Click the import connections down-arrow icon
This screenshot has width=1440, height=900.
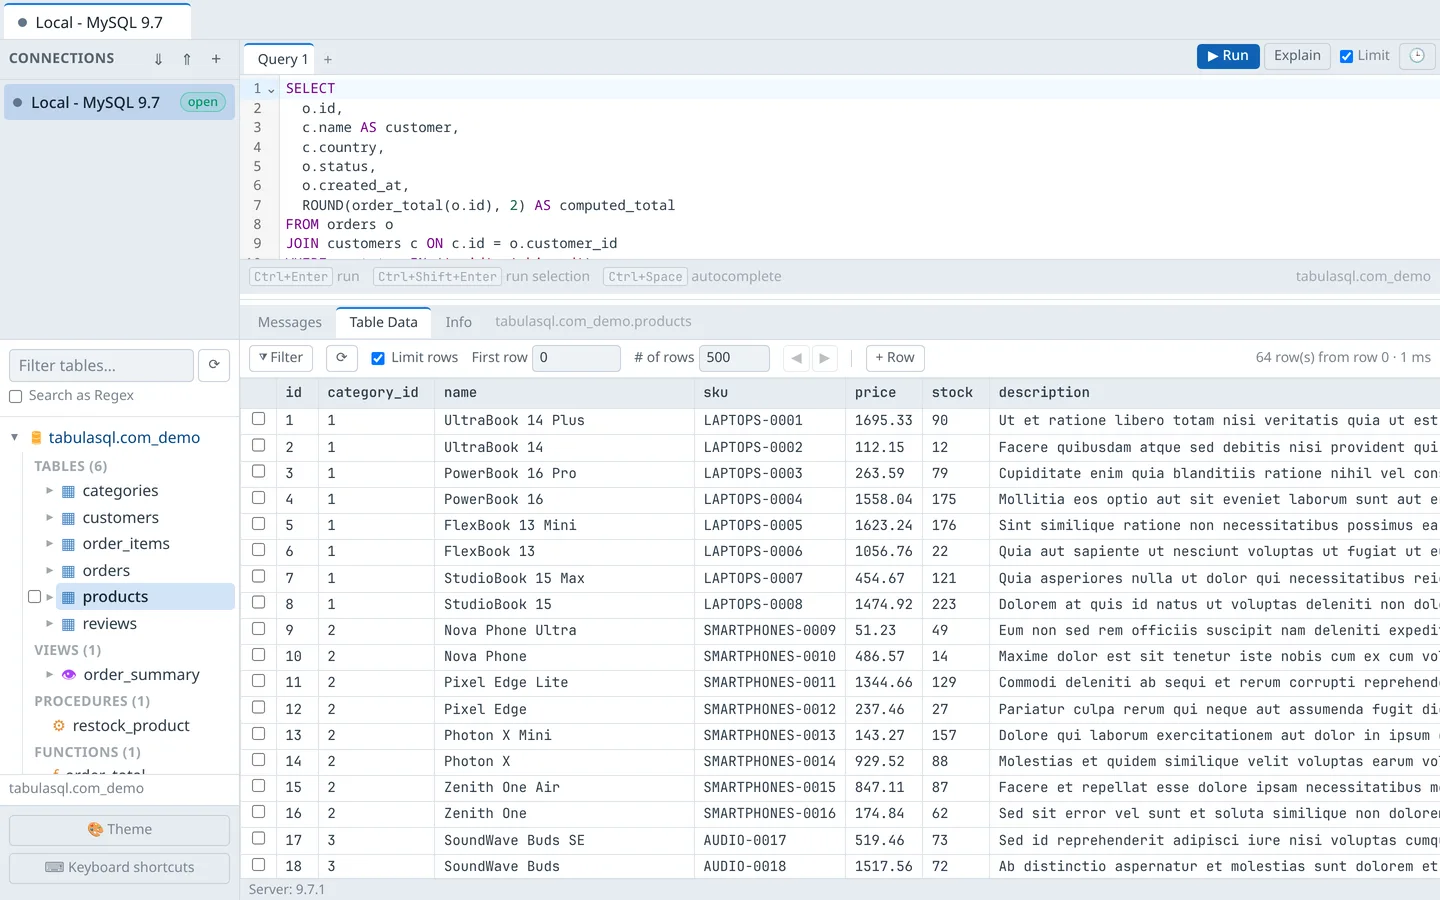pyautogui.click(x=158, y=59)
